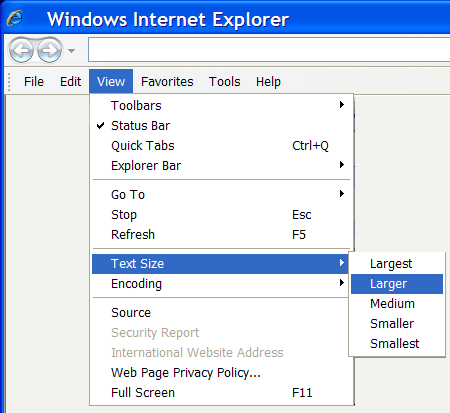
Task: Select Source in the View menu
Action: (x=221, y=313)
